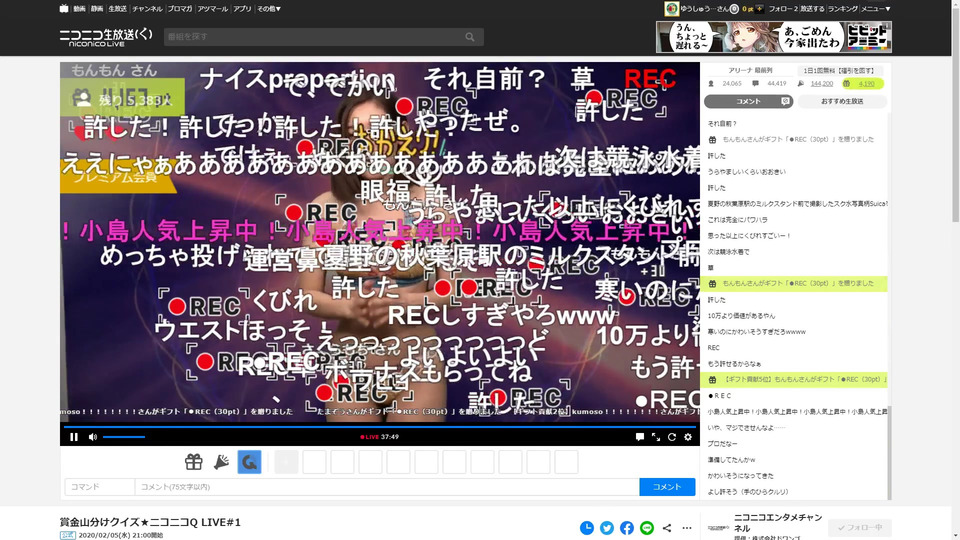This screenshot has height=540, width=960.
Task: Select the コメント tab in side panel
Action: [748, 101]
